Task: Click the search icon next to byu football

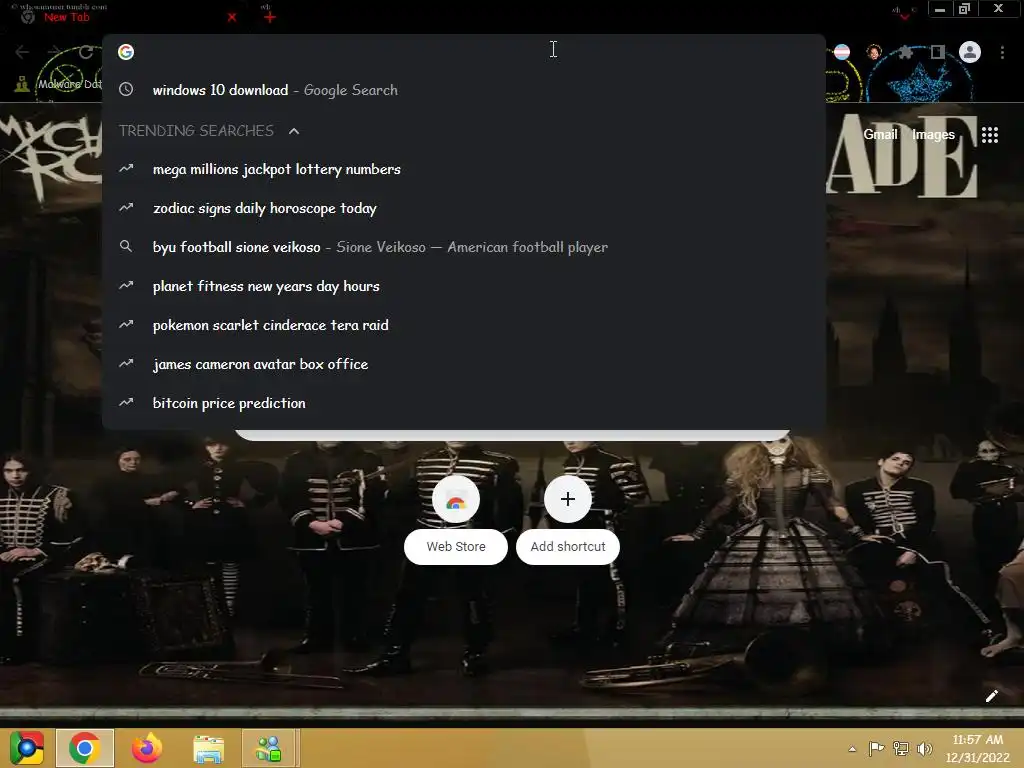Action: coord(126,246)
